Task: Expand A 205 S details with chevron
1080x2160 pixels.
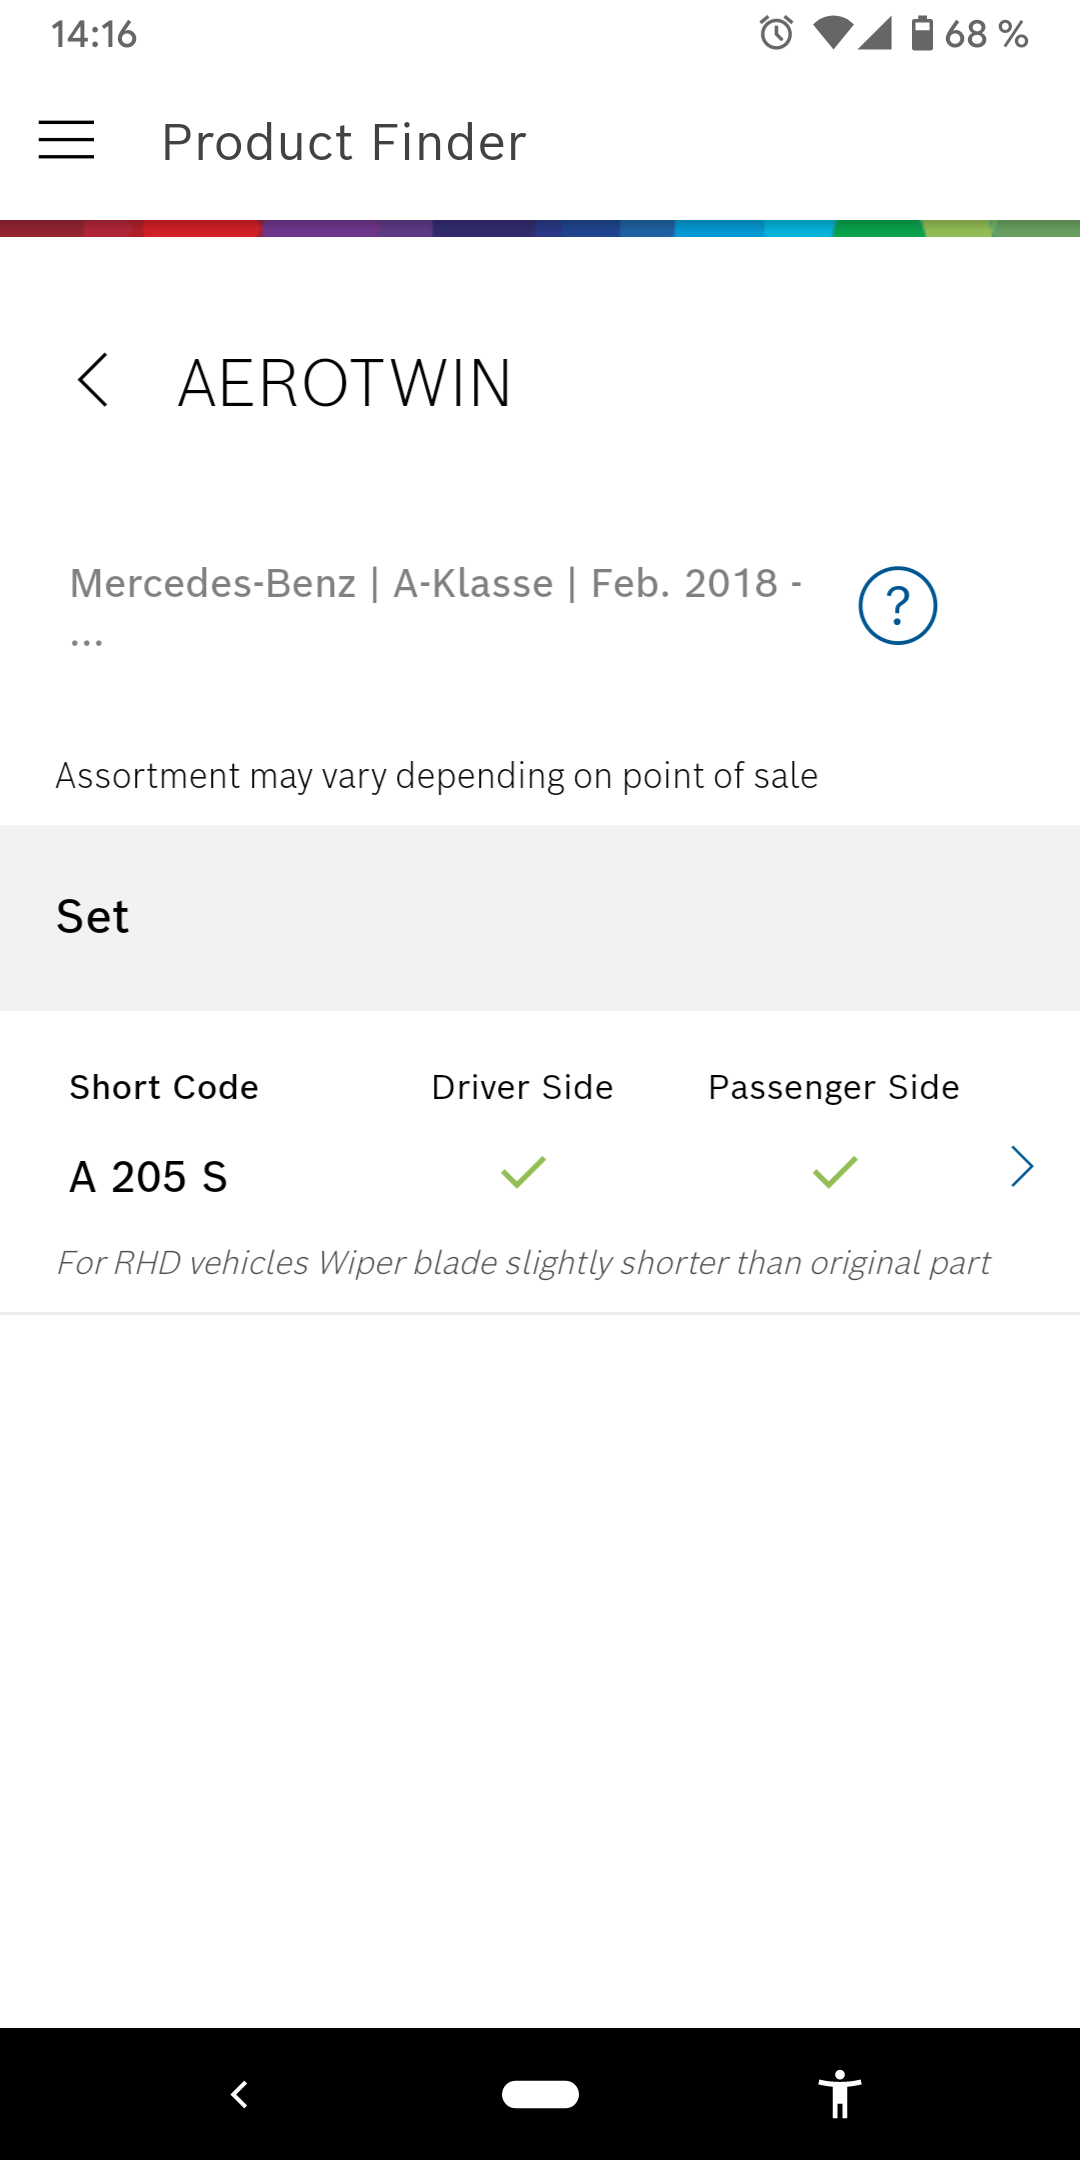Action: (1021, 1167)
